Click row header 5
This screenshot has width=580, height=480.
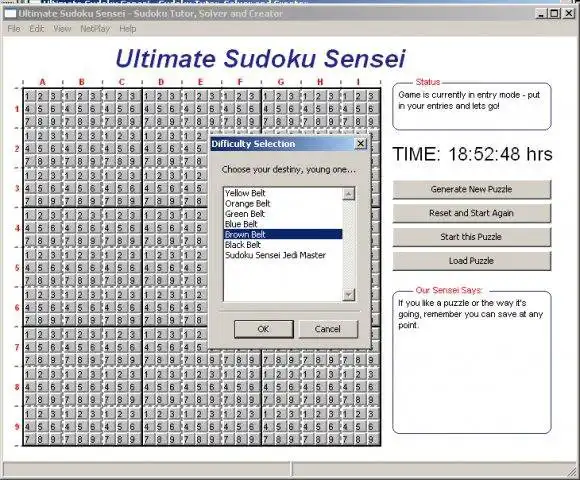17,268
